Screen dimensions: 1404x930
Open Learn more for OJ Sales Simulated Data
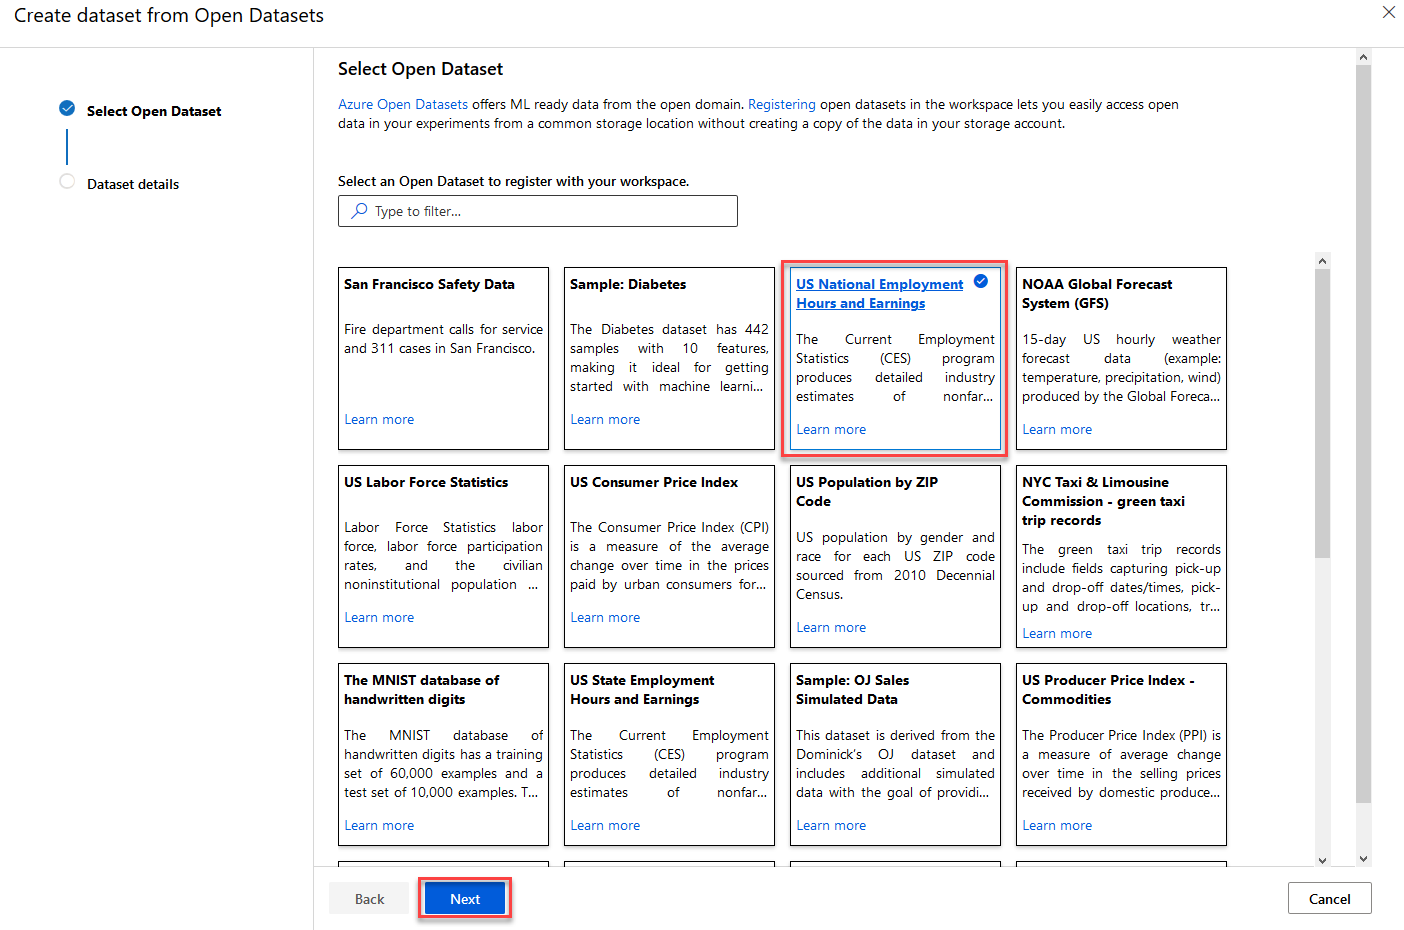click(x=831, y=825)
